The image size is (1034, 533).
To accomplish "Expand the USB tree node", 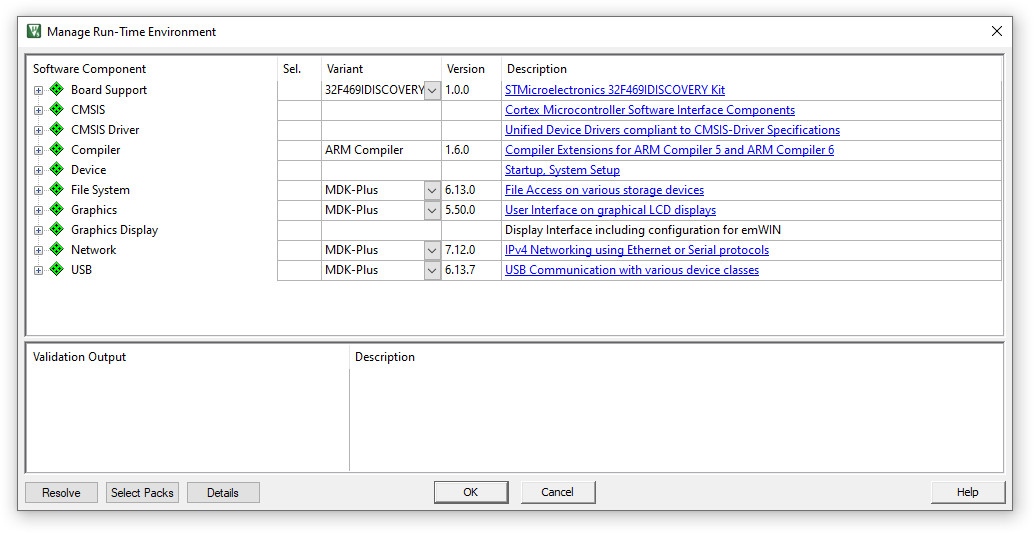I will click(38, 270).
